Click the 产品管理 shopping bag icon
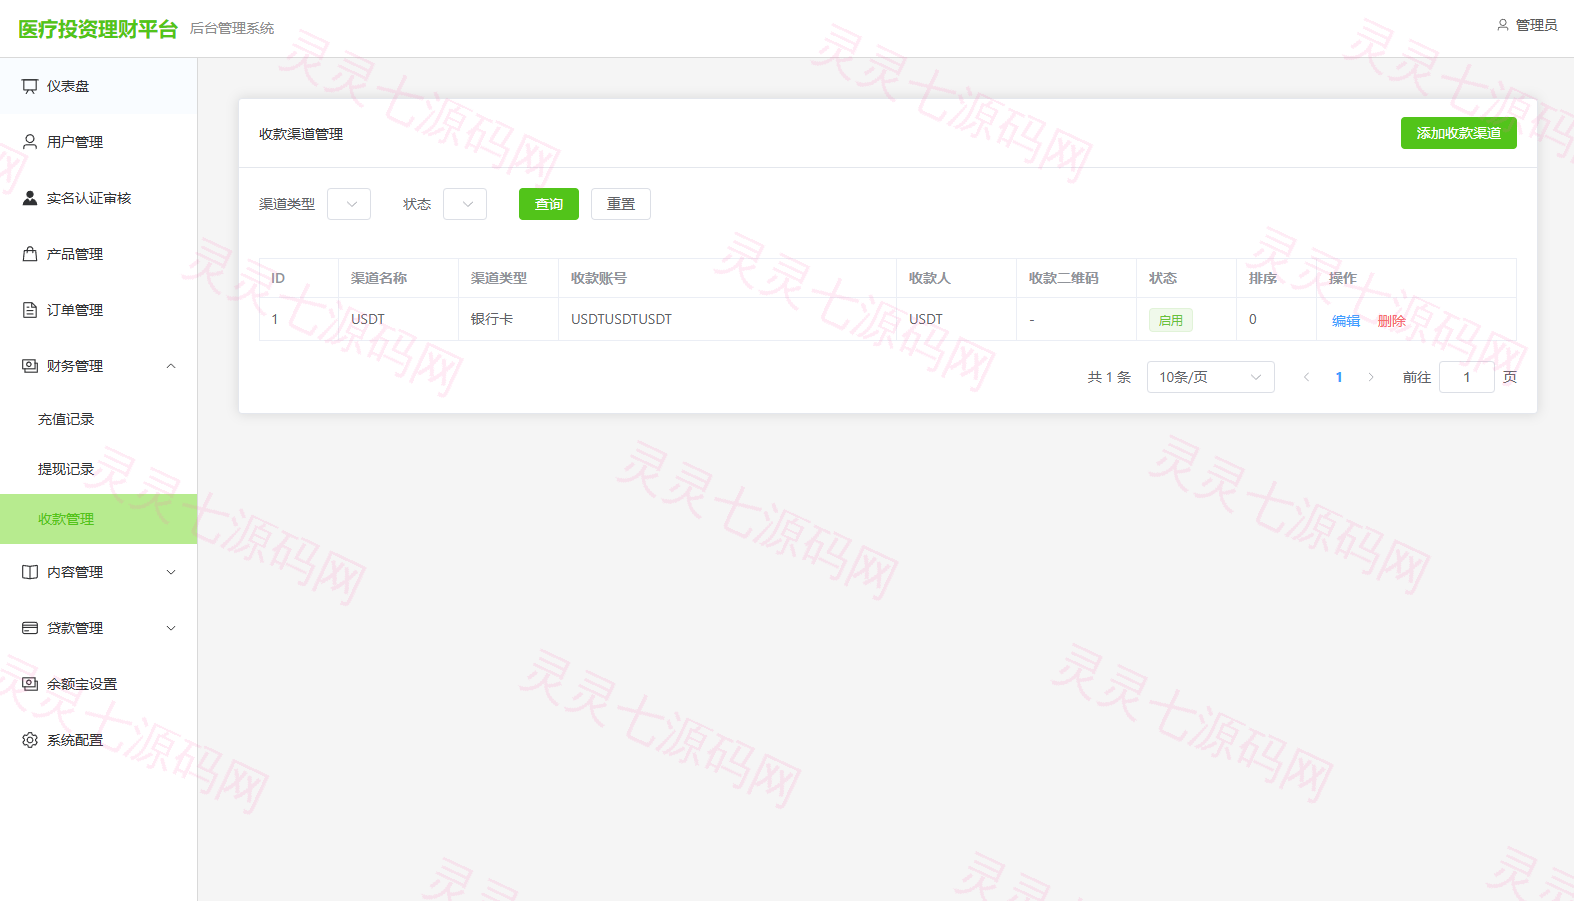This screenshot has height=901, width=1574. tap(30, 254)
